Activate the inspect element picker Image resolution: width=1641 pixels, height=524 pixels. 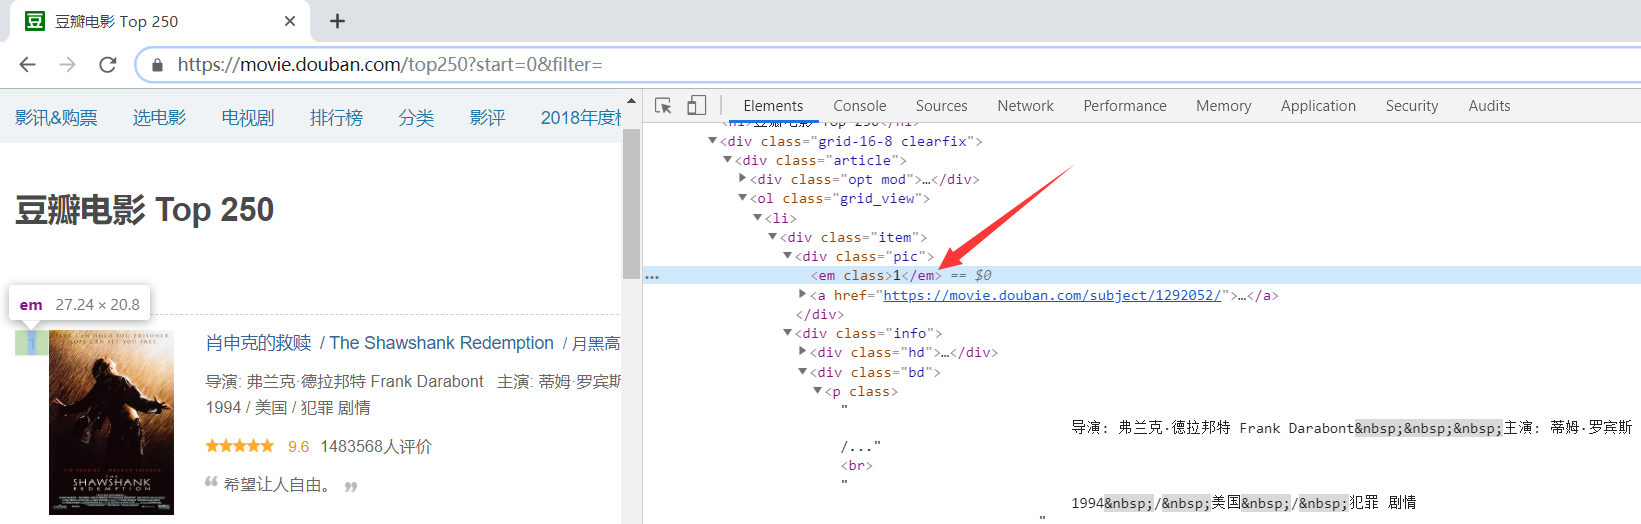click(663, 106)
